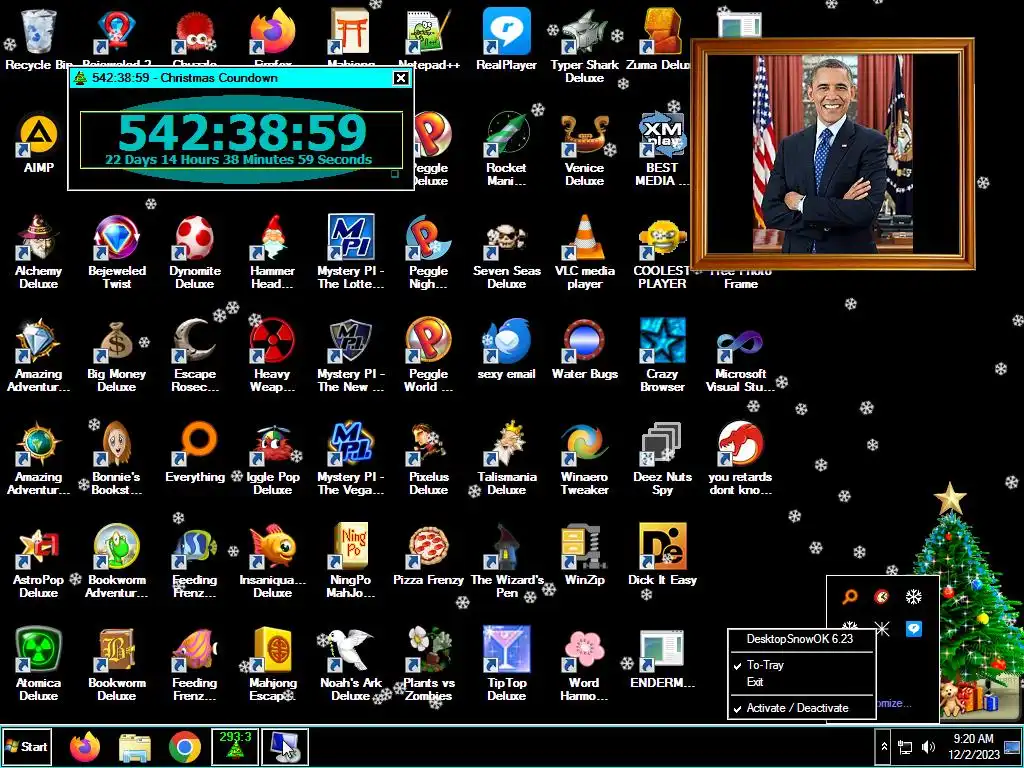
Task: Close the Christmas Countdown window
Action: (401, 78)
